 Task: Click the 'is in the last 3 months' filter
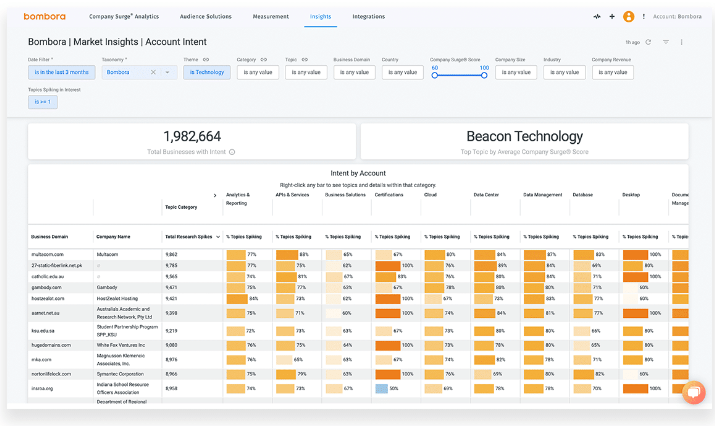pos(62,72)
